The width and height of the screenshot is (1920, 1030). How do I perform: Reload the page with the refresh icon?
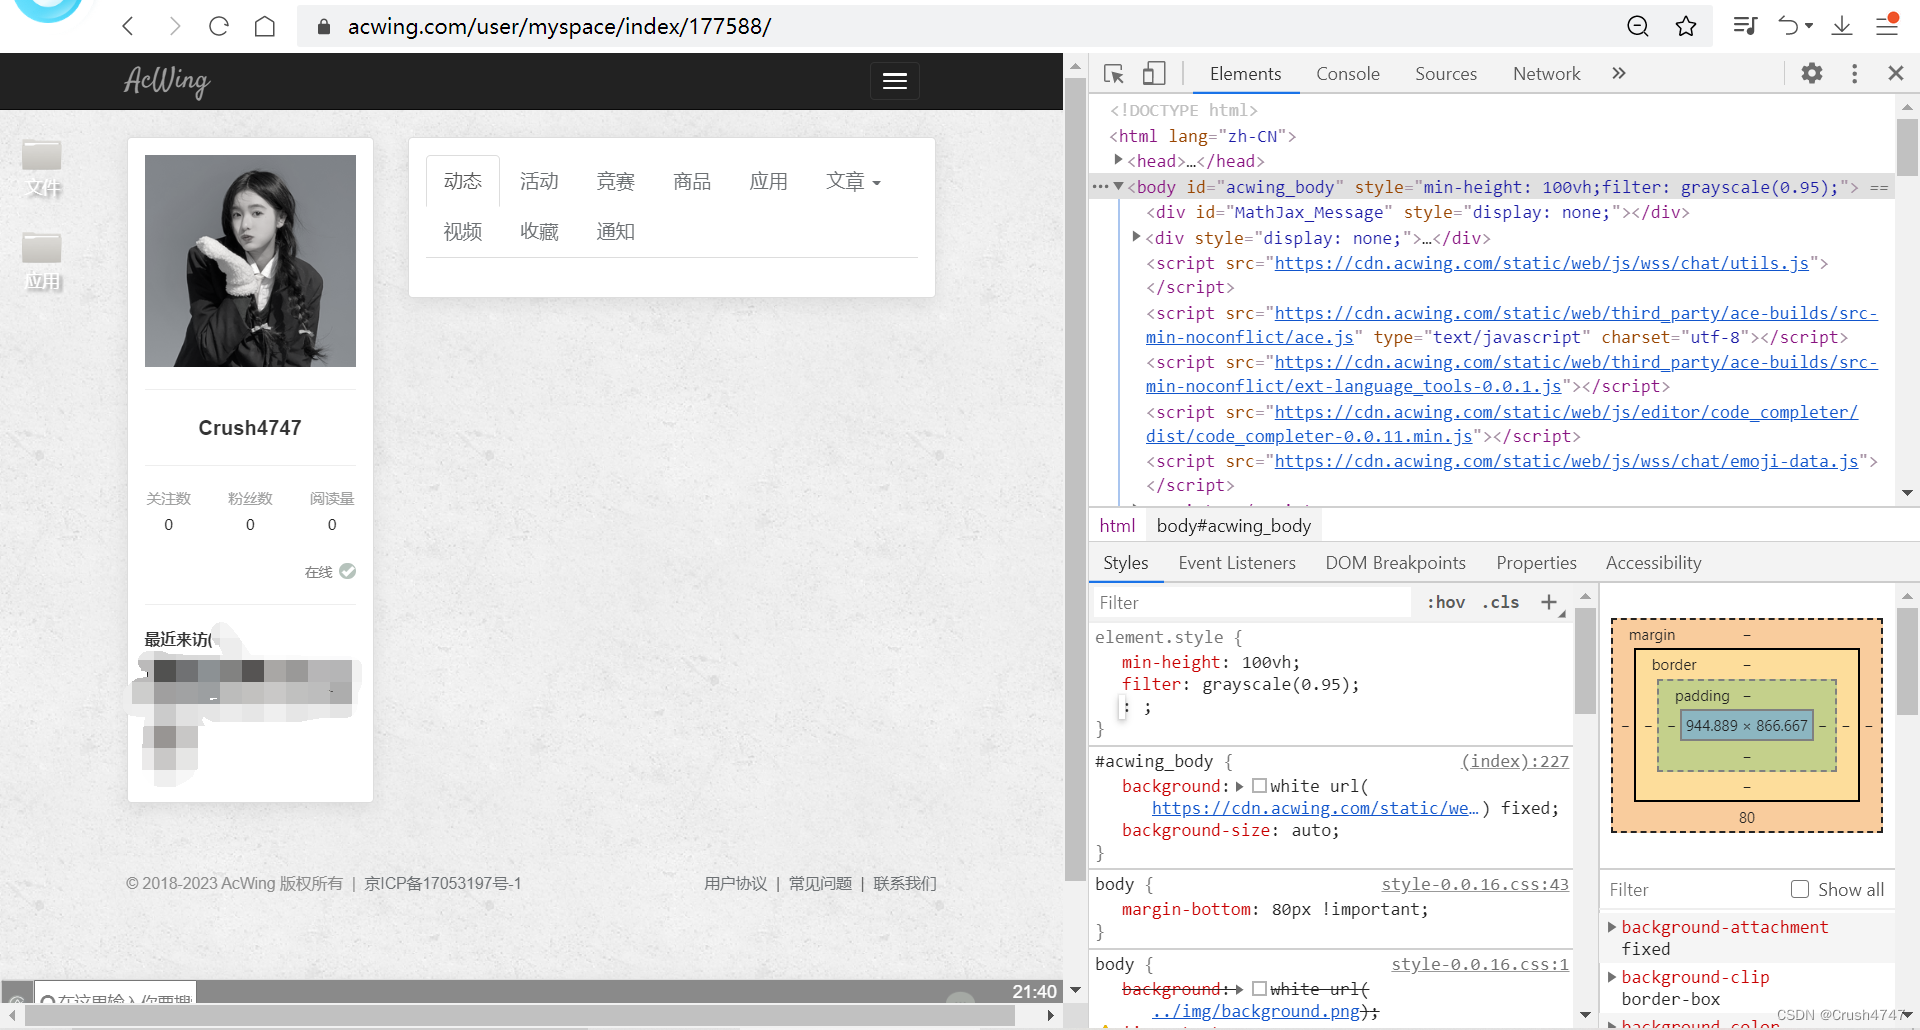click(219, 26)
